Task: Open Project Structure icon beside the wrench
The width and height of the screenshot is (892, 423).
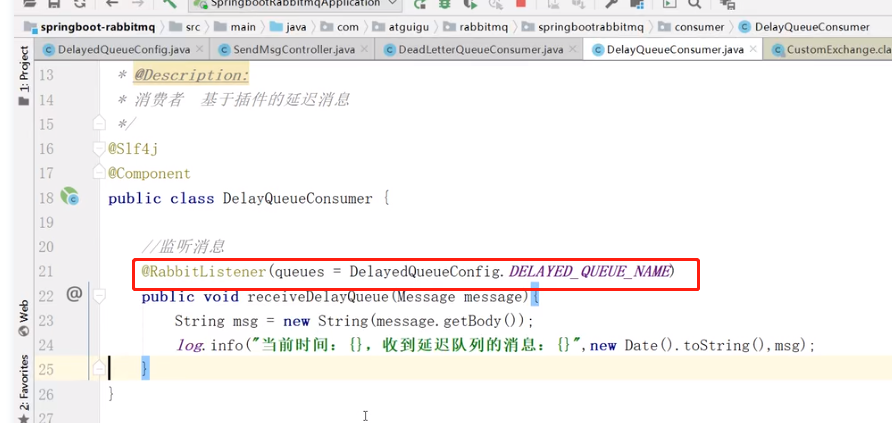Action: point(637,3)
